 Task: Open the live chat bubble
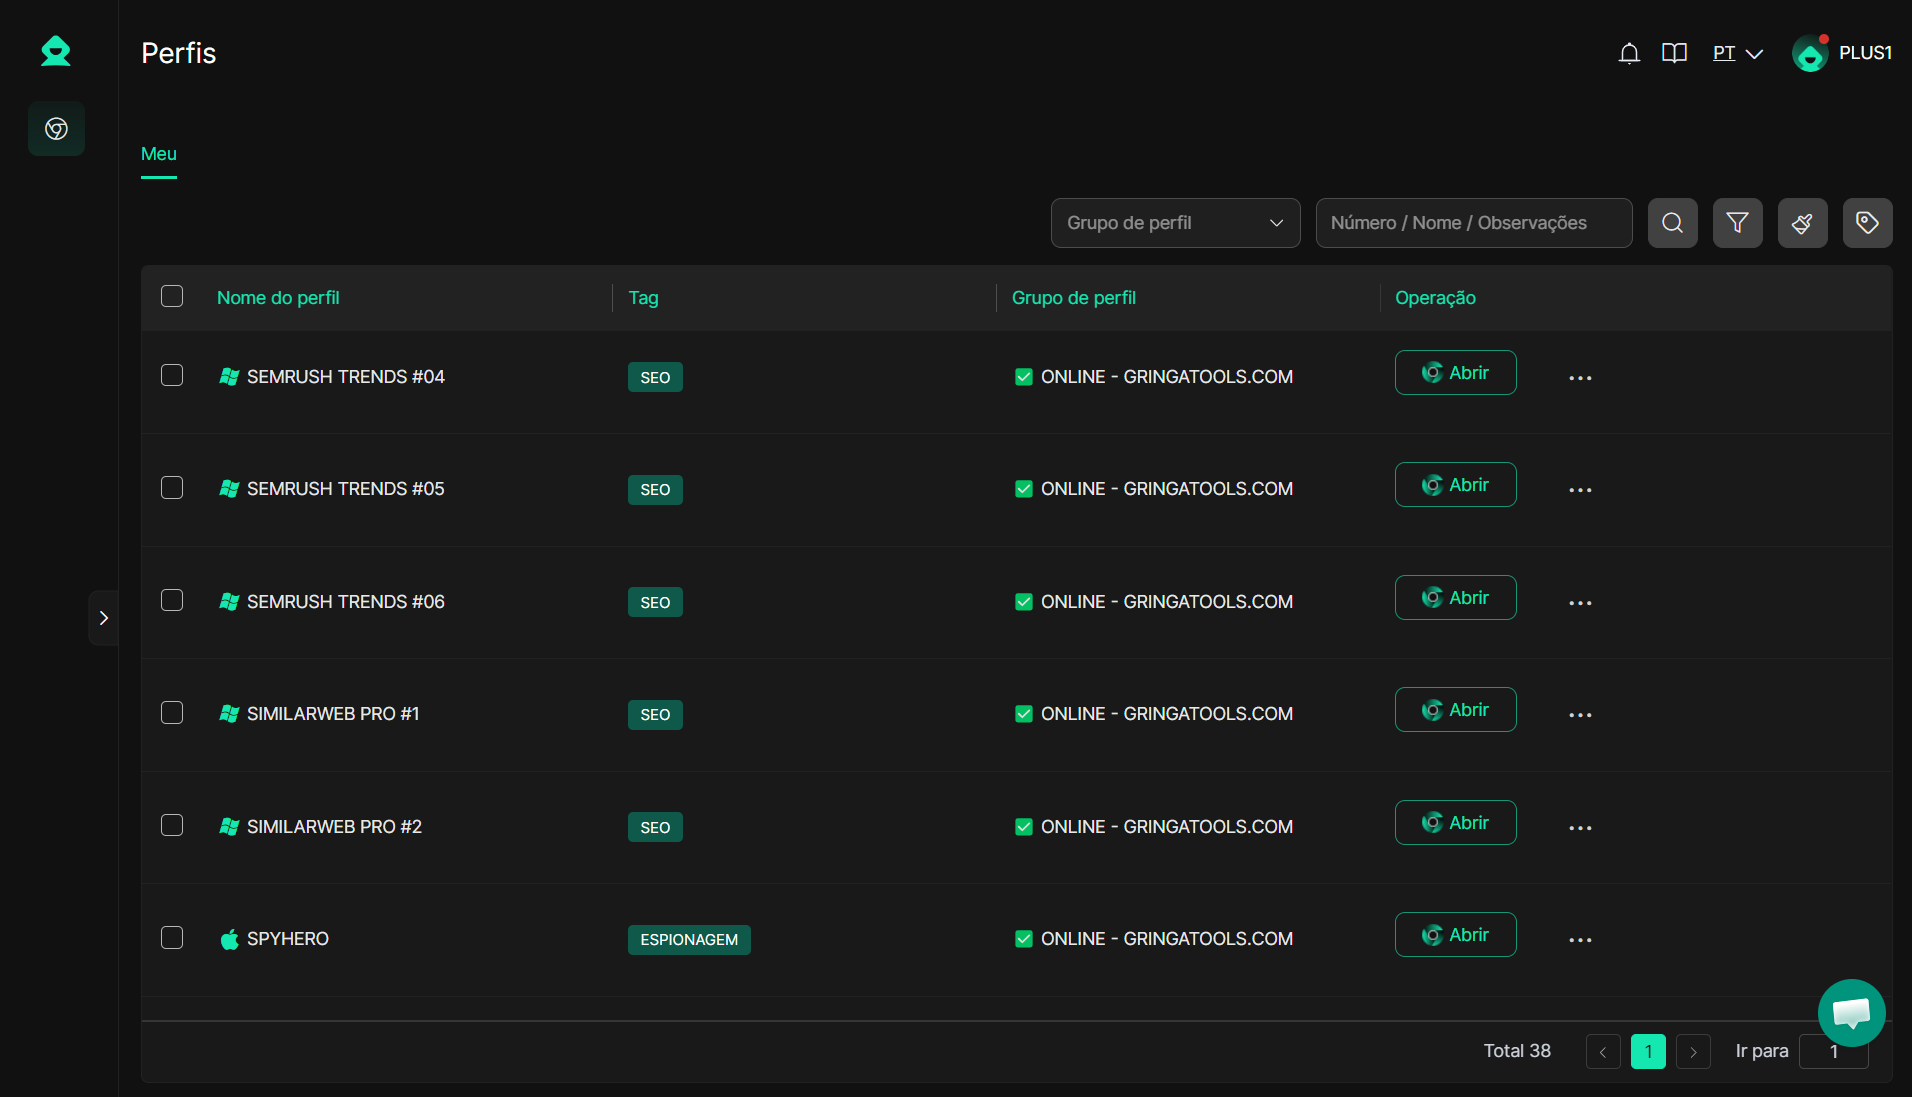tap(1852, 1013)
